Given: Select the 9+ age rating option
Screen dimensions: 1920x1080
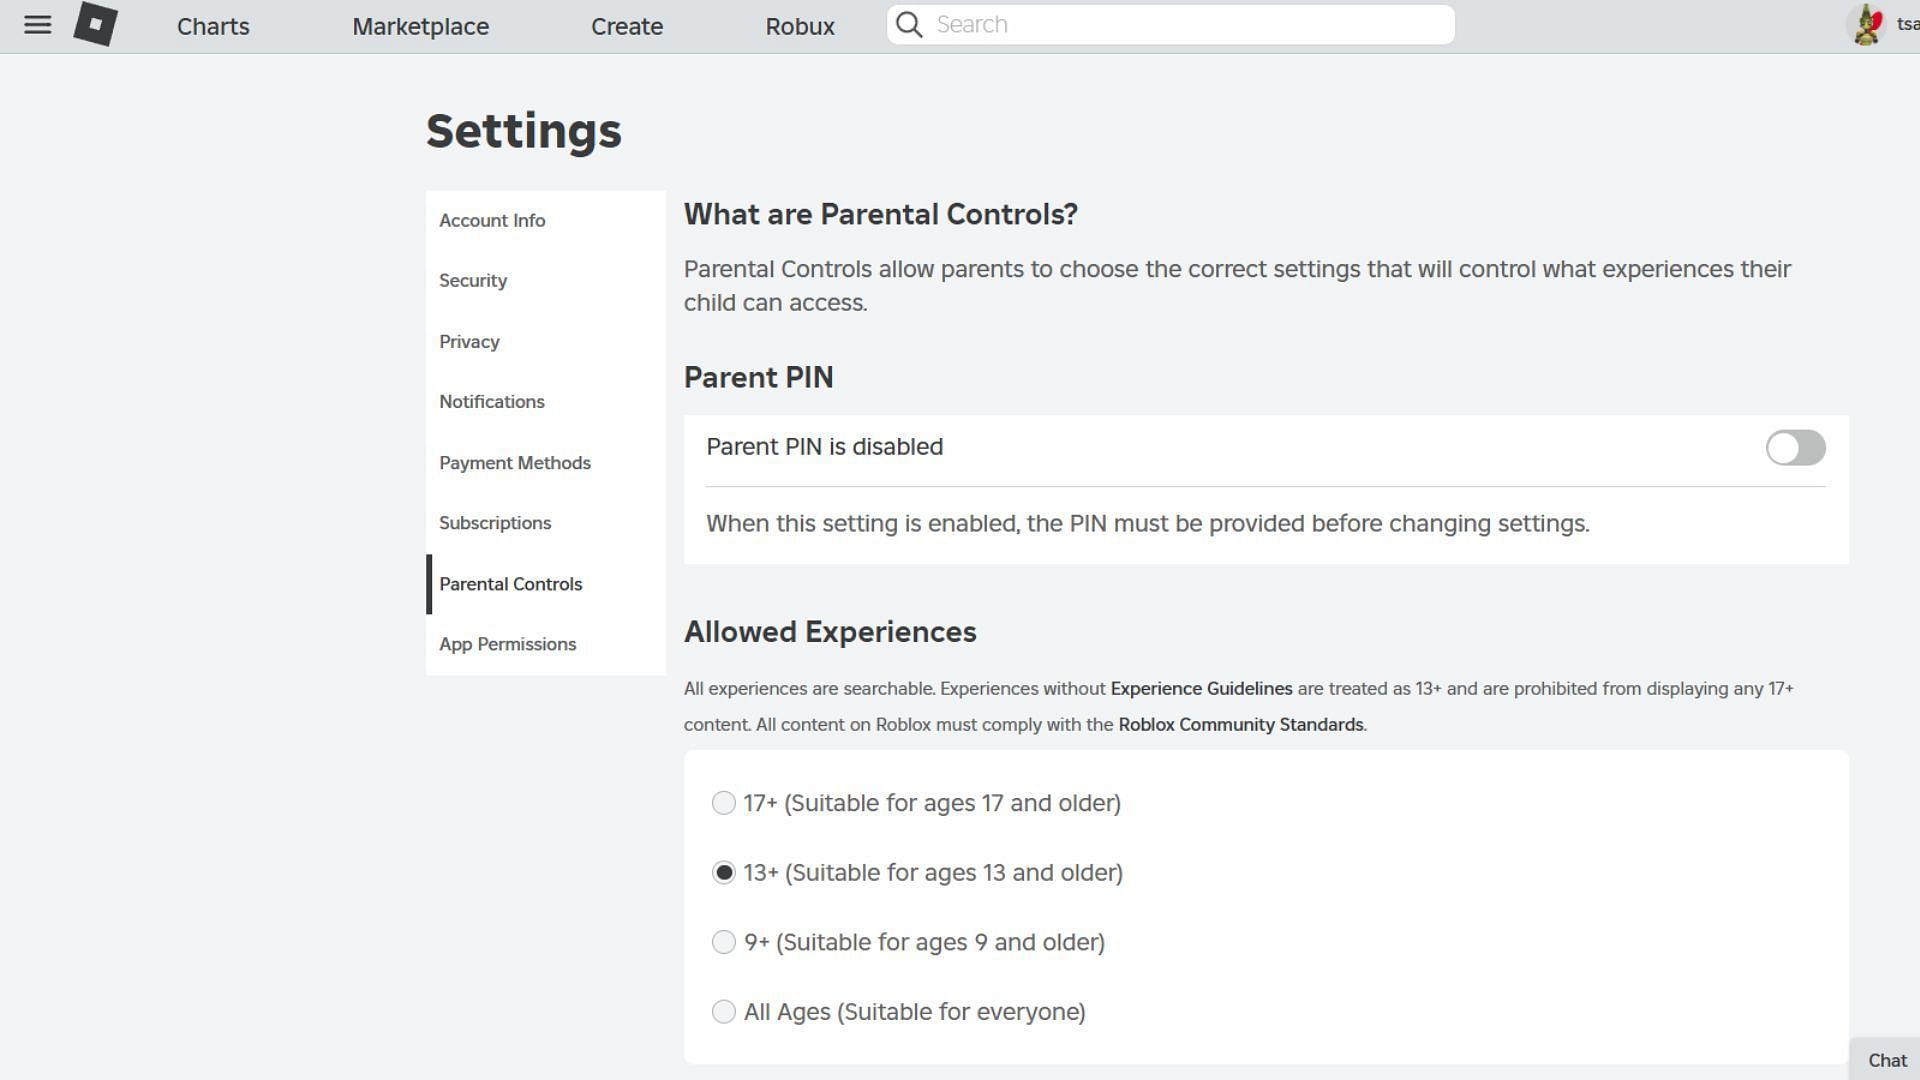Looking at the screenshot, I should click(x=723, y=942).
